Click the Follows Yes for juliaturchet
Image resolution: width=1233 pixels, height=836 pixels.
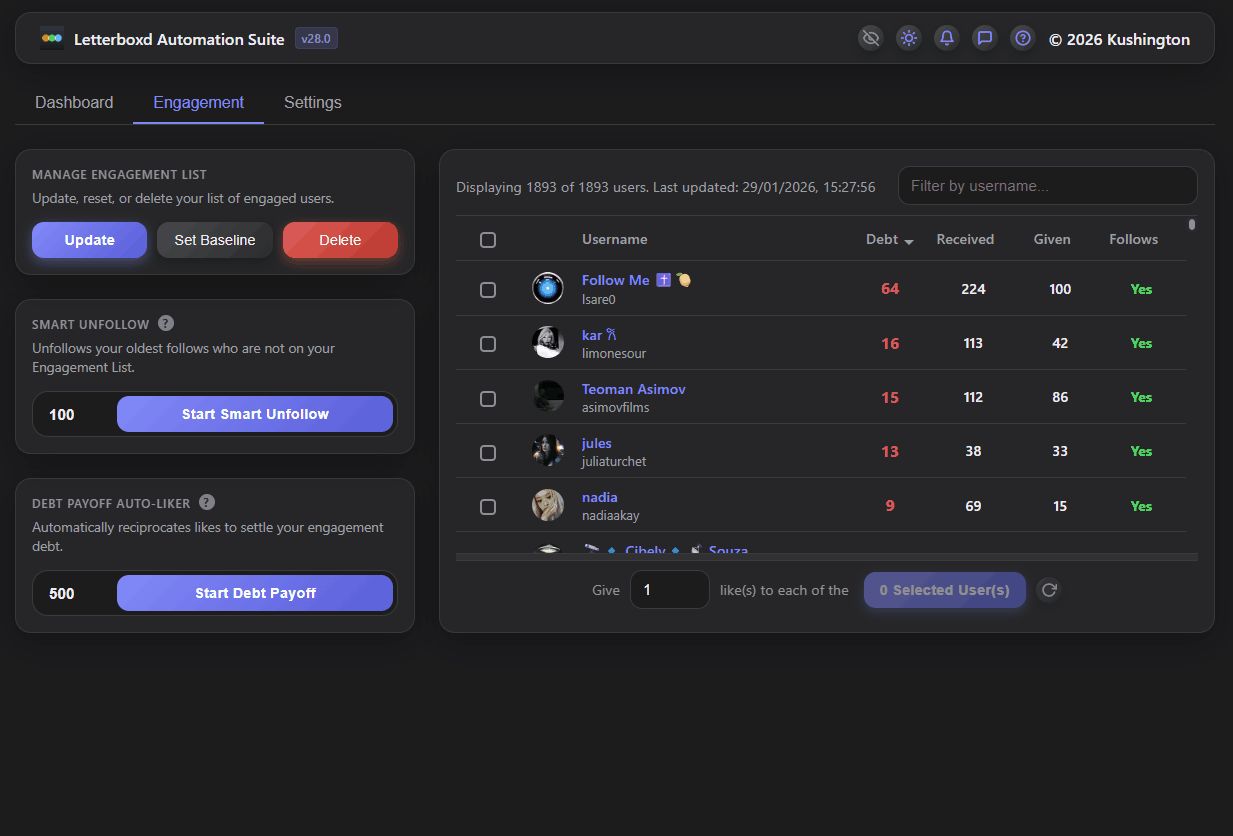[1141, 451]
